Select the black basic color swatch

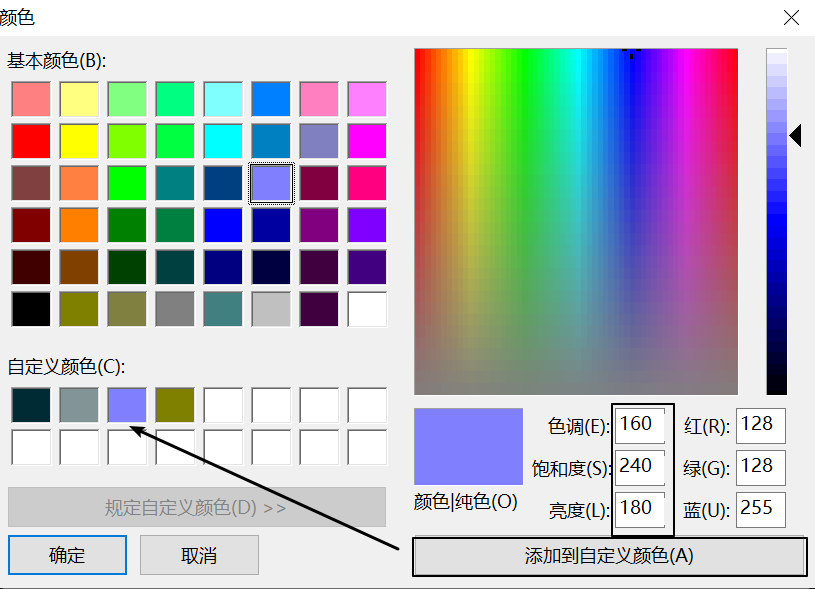[31, 309]
